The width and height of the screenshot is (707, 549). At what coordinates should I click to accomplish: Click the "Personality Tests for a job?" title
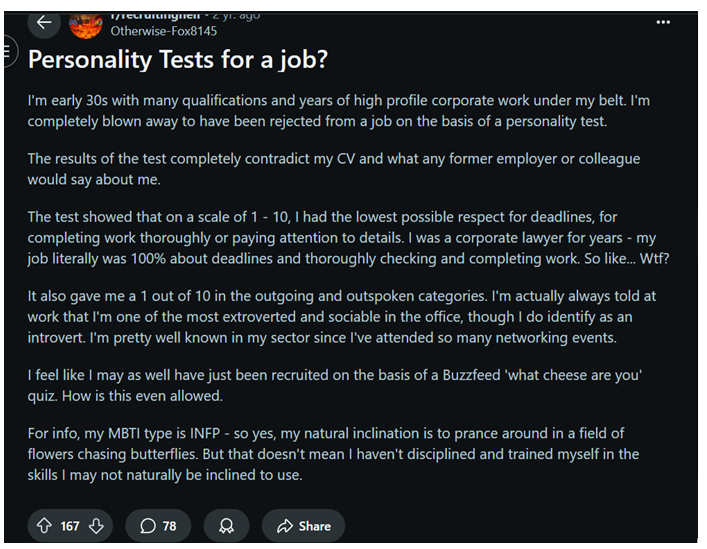[x=178, y=60]
